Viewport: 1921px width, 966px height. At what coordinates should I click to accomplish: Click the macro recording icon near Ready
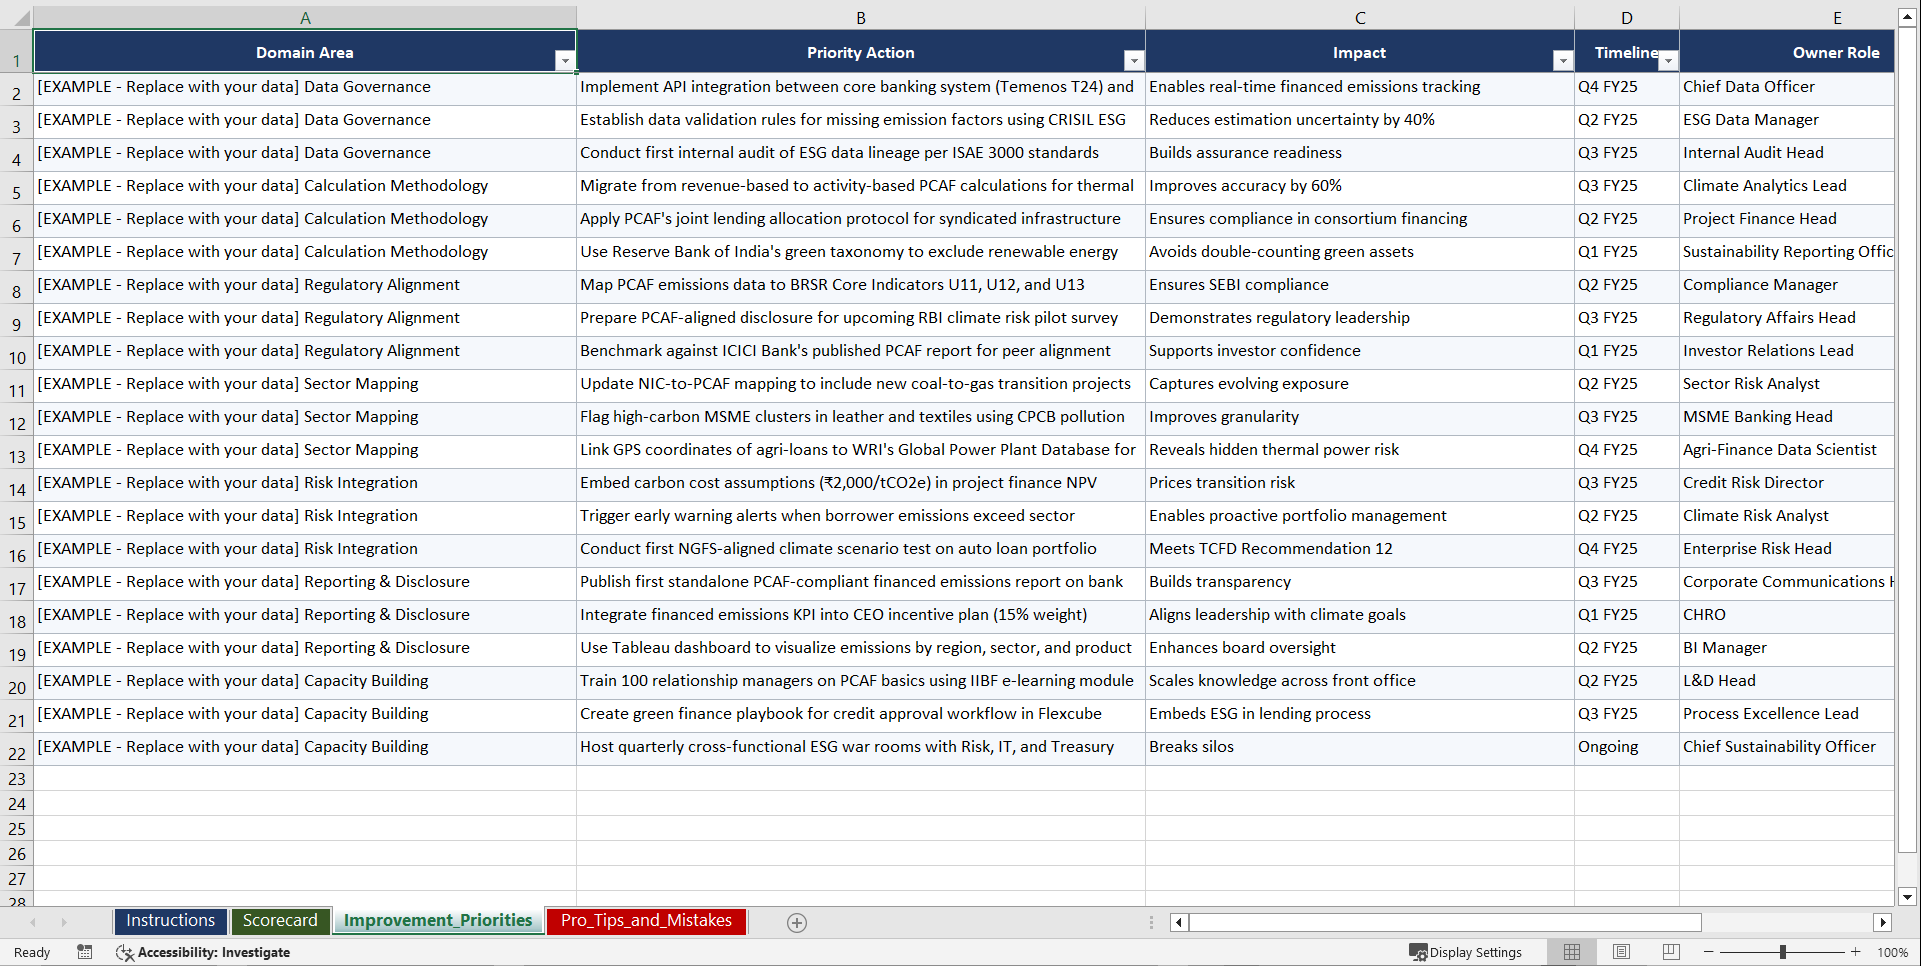[x=85, y=952]
